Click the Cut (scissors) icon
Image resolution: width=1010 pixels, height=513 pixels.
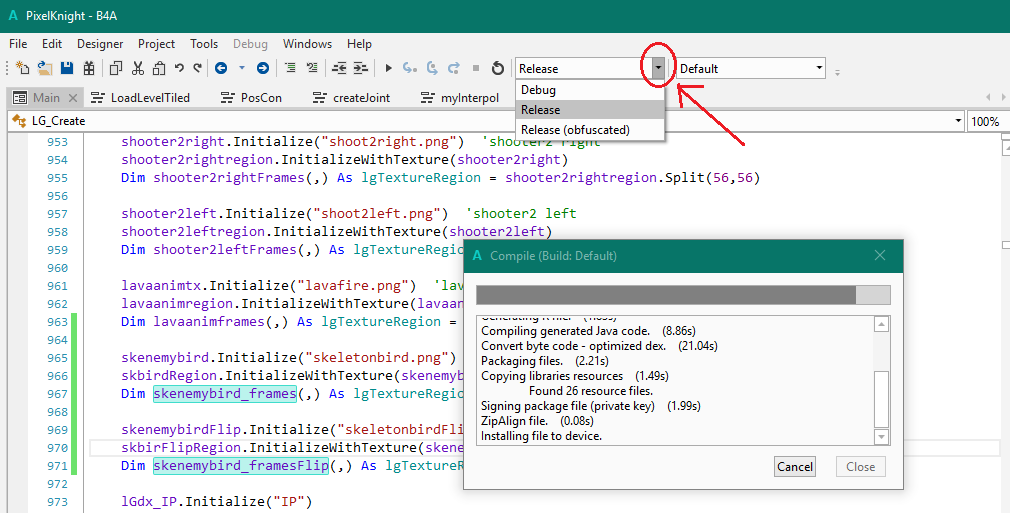137,68
